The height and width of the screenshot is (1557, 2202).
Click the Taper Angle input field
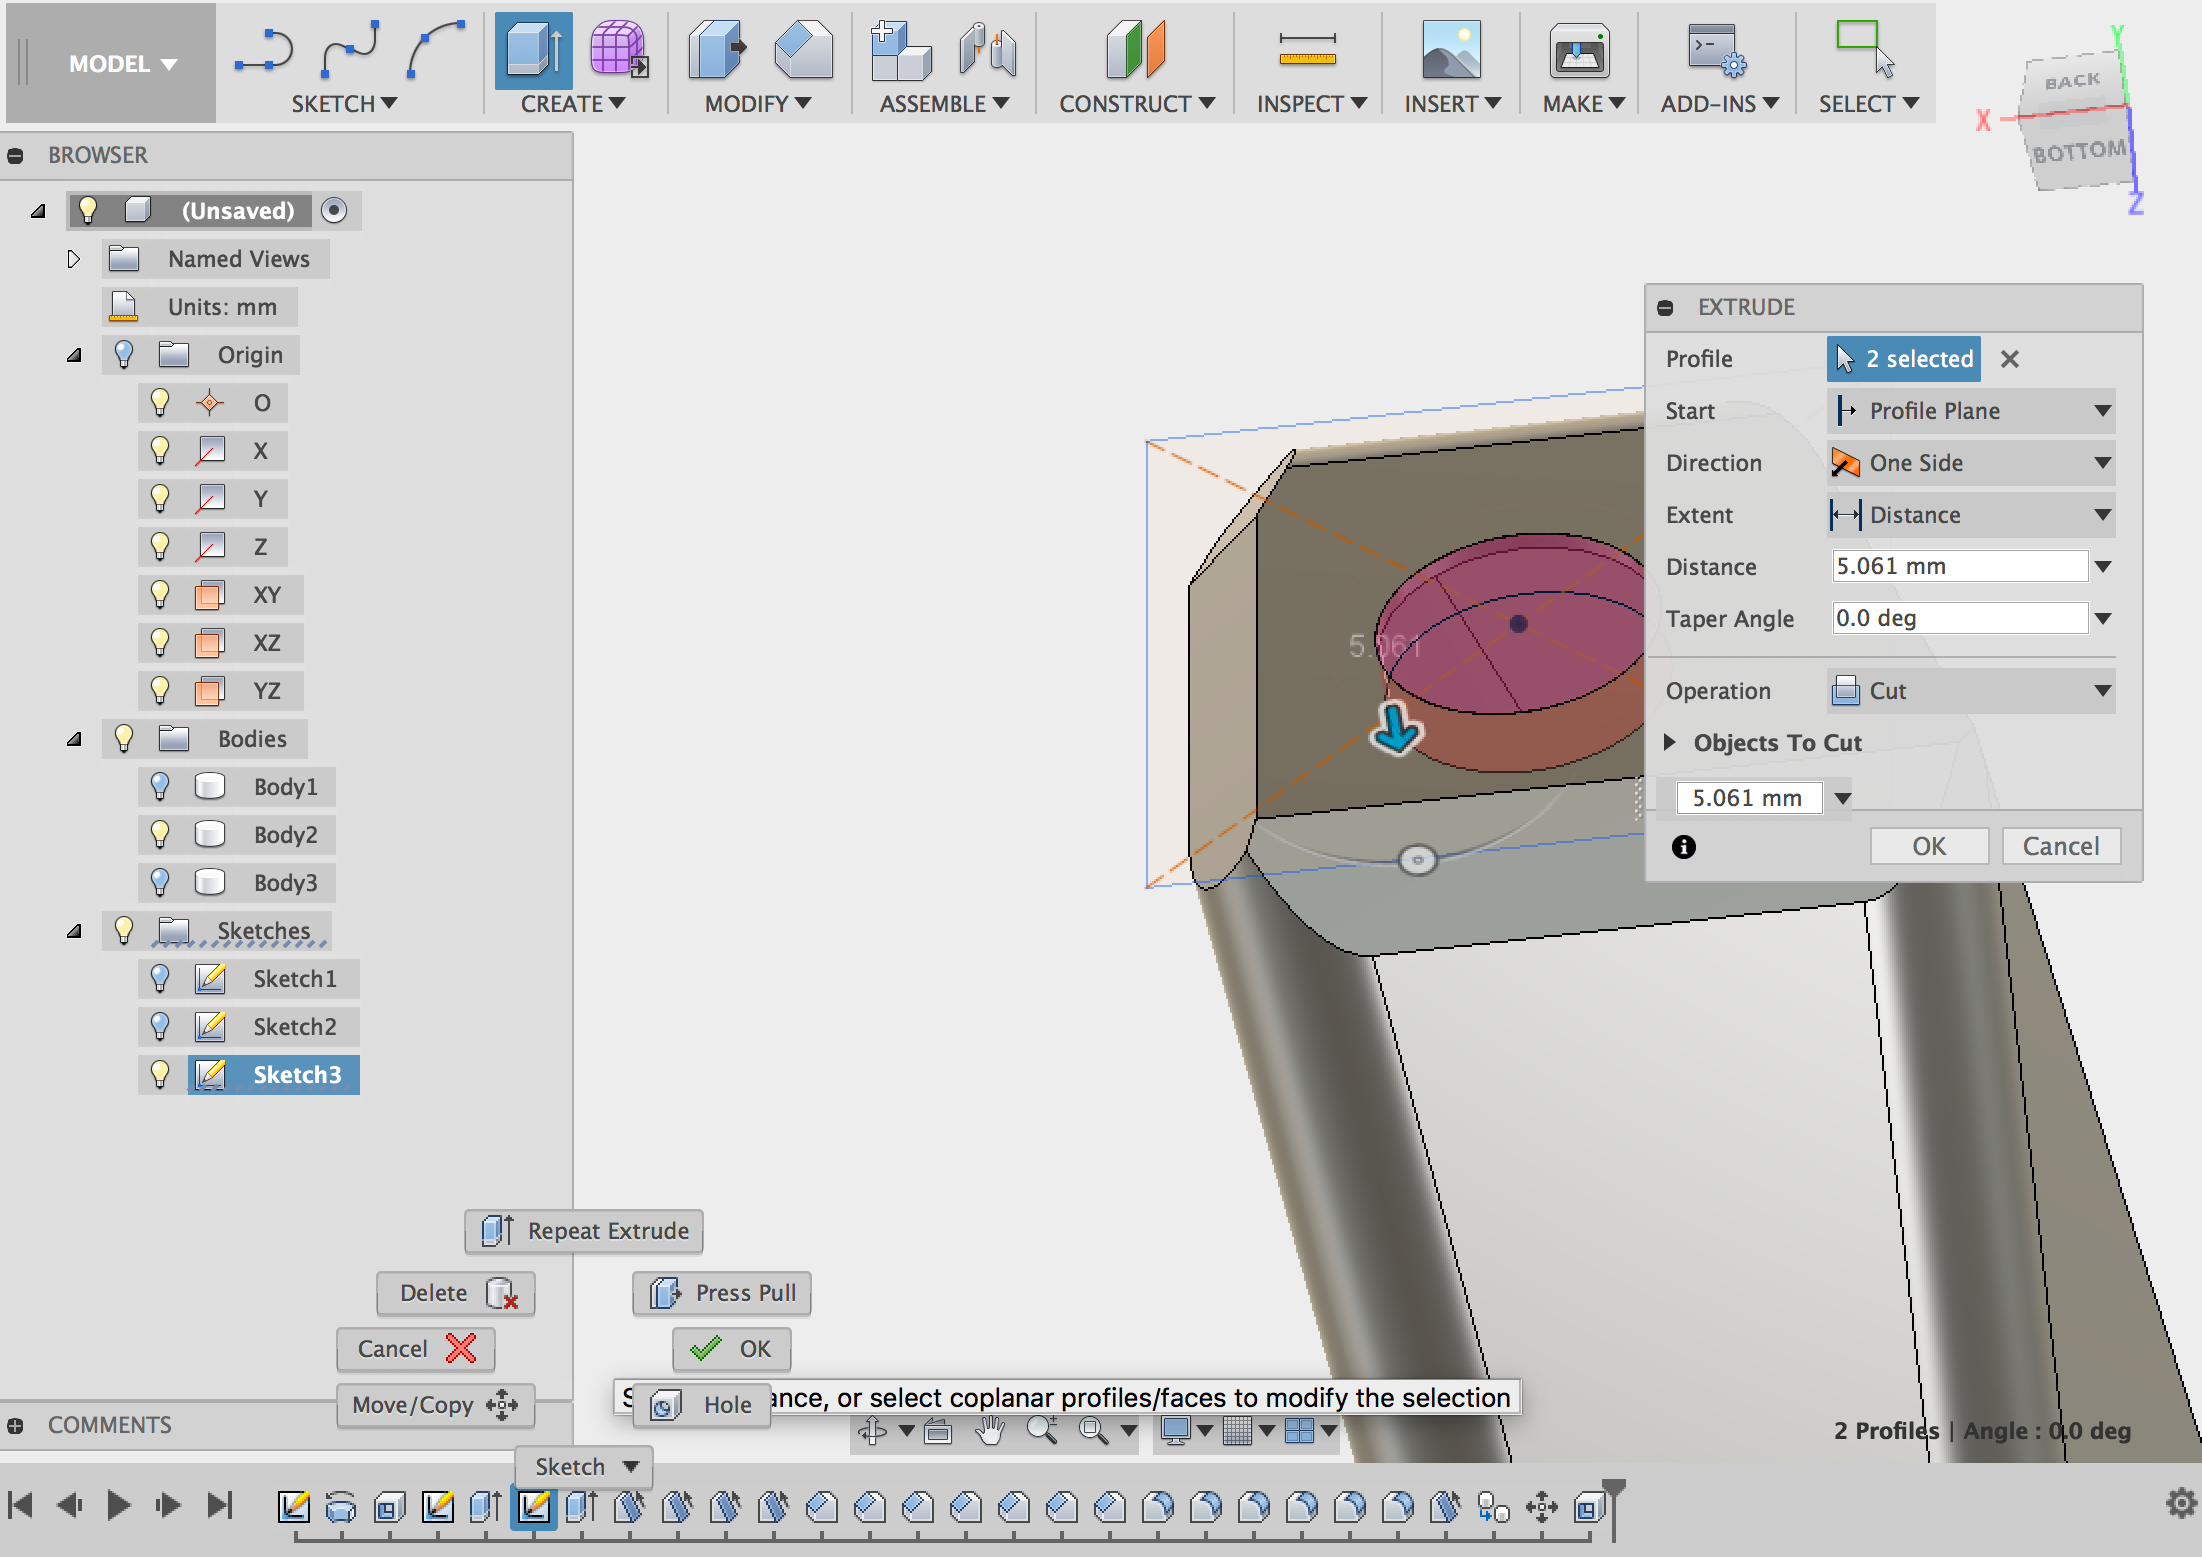(1959, 619)
